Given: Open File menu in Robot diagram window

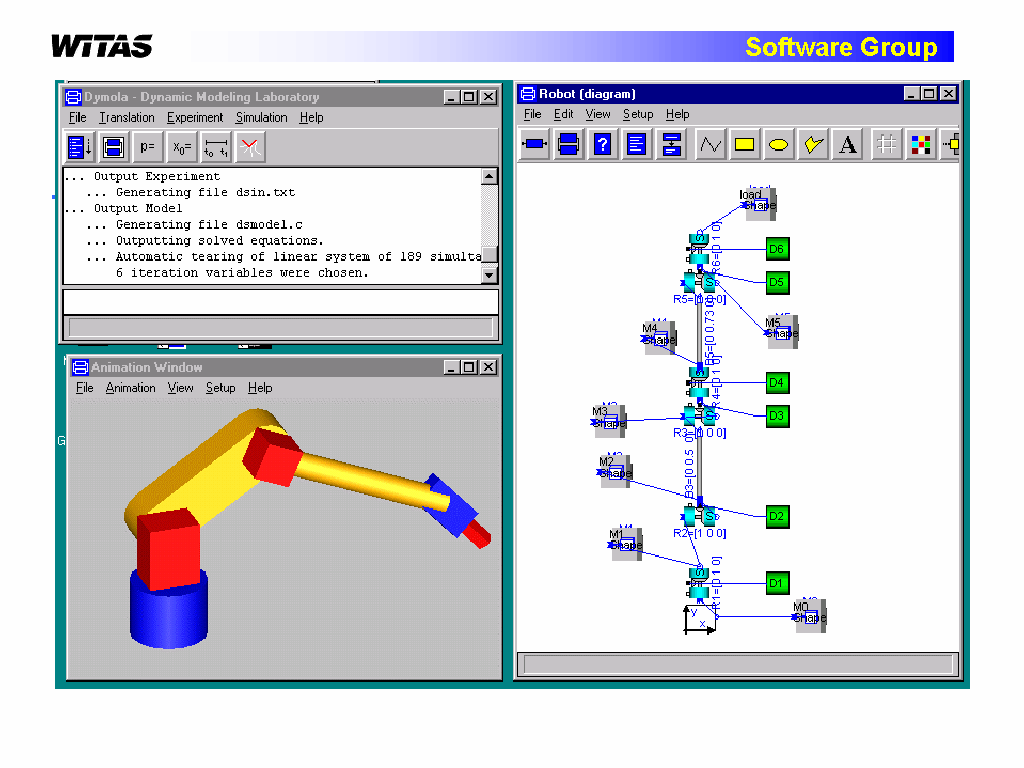Looking at the screenshot, I should coord(532,114).
